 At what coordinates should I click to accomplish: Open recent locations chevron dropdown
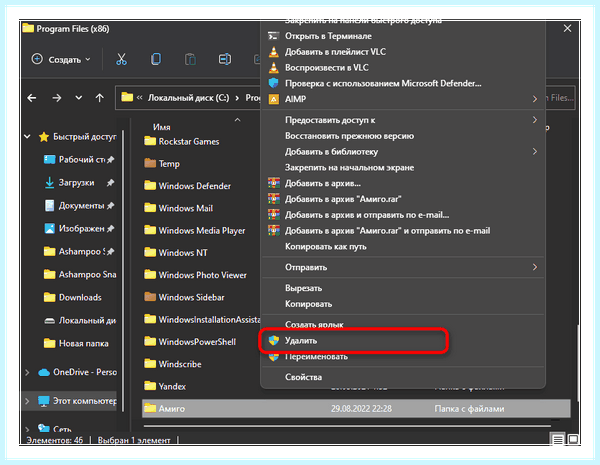click(78, 98)
